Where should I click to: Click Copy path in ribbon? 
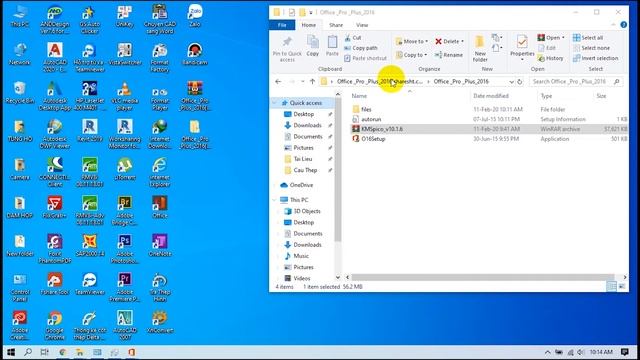click(x=361, y=48)
